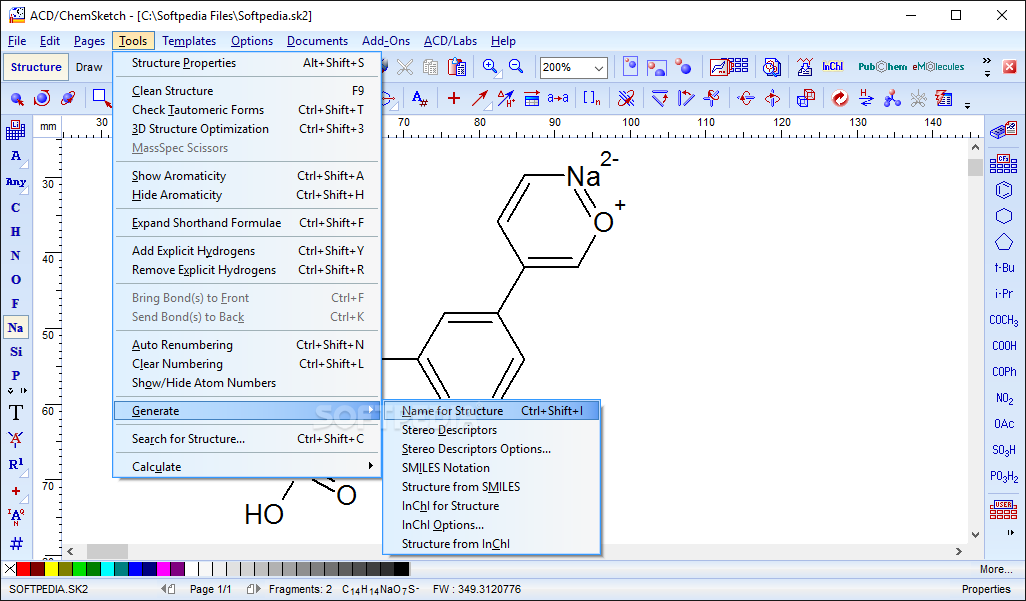This screenshot has height=601, width=1026.
Task: Open the eMolecules search button
Action: click(938, 67)
